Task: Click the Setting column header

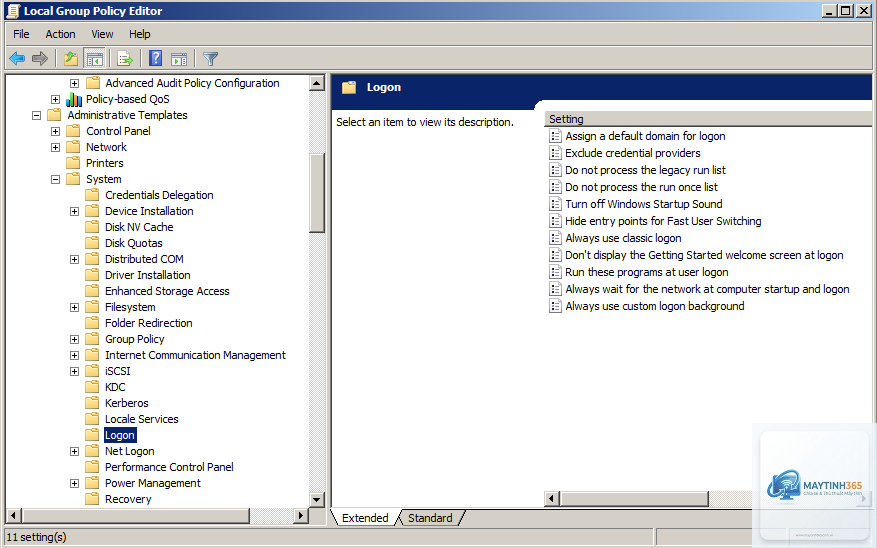Action: tap(708, 119)
